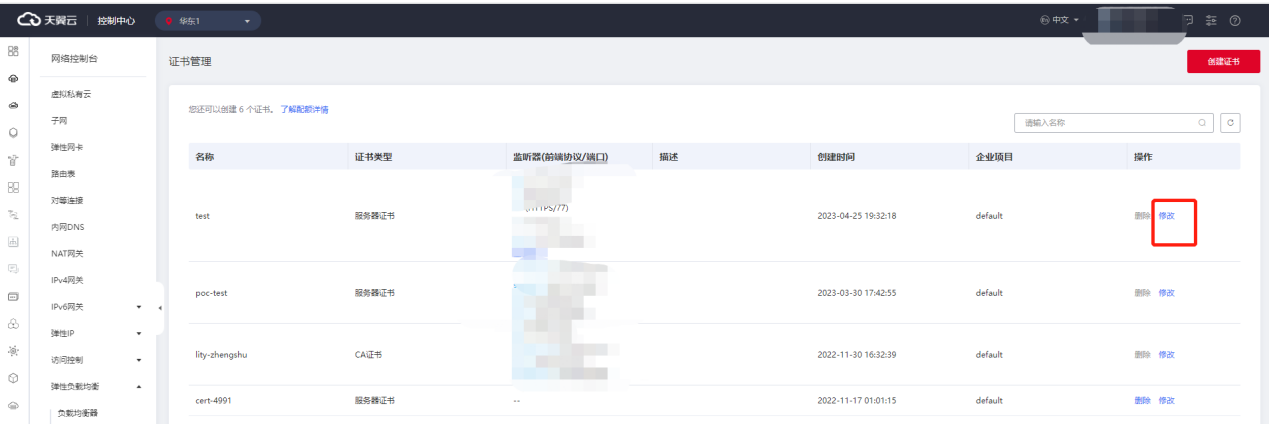Select the certificate name test

[x=202, y=216]
